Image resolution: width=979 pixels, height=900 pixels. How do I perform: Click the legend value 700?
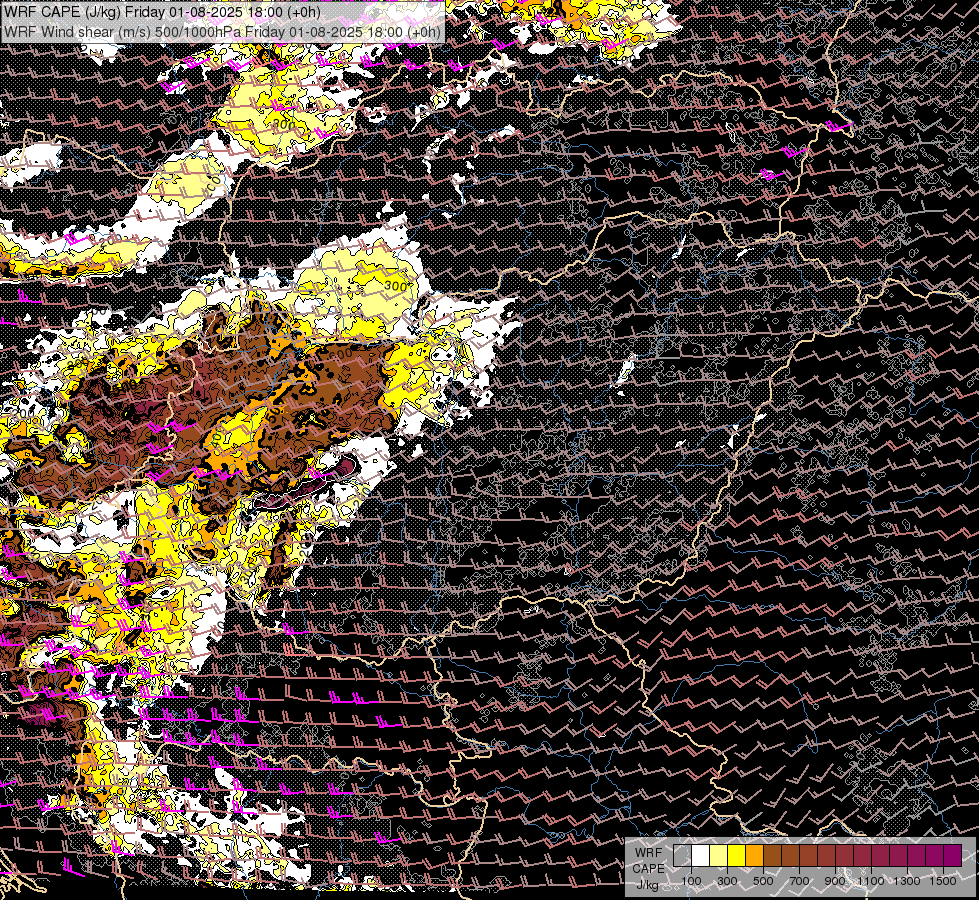pyautogui.click(x=799, y=881)
